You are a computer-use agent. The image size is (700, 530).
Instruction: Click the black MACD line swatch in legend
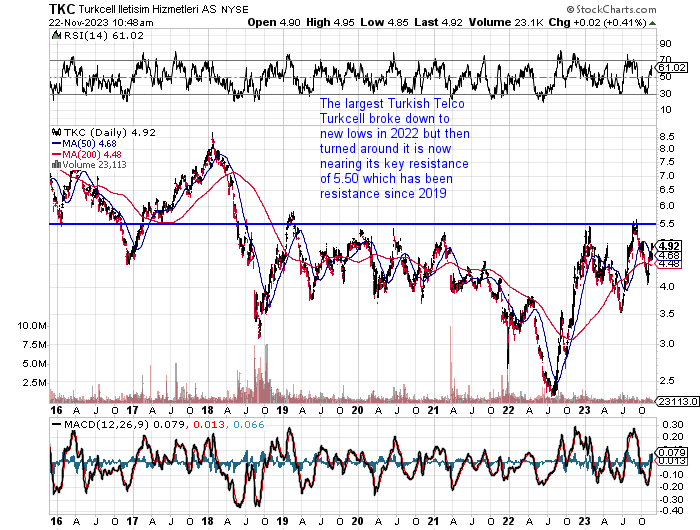tap(57, 425)
